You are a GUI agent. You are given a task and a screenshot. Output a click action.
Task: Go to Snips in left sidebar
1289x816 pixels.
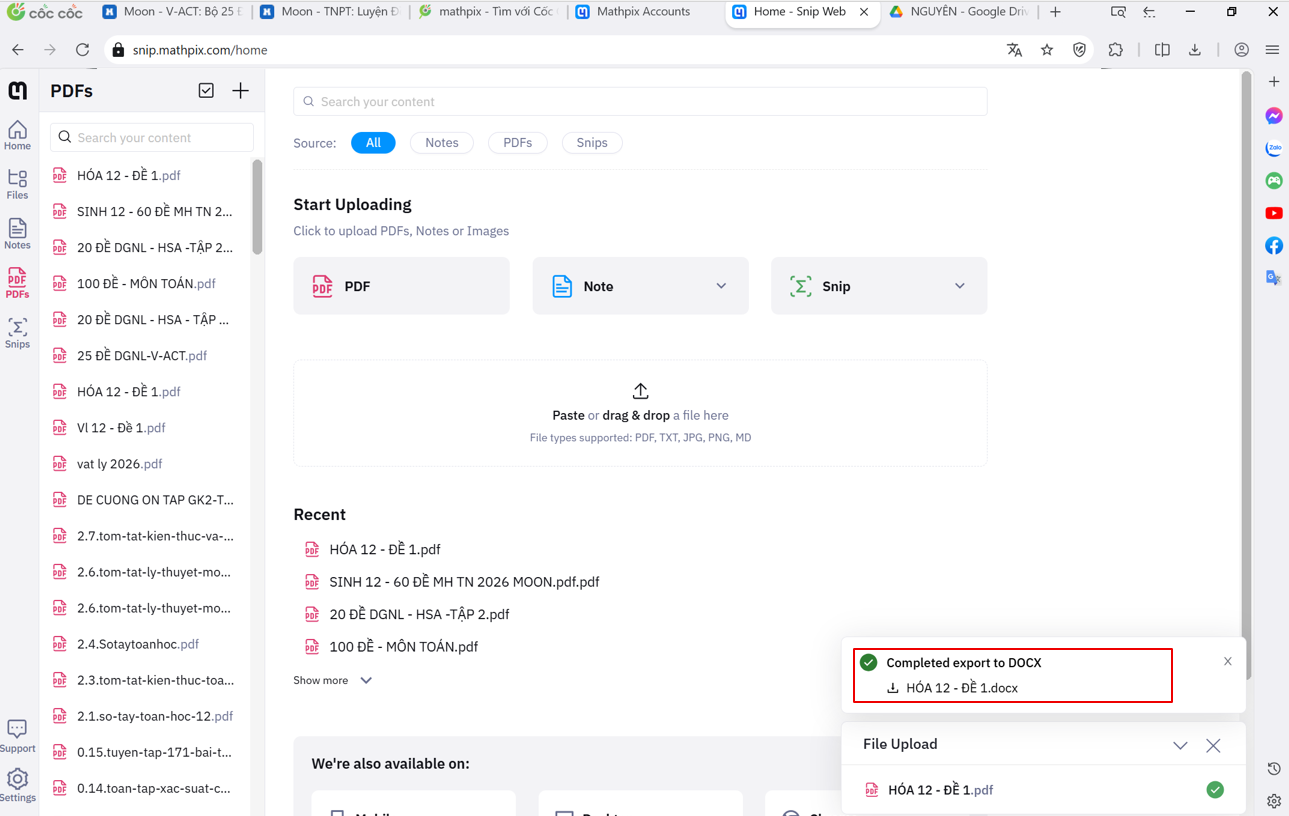17,333
